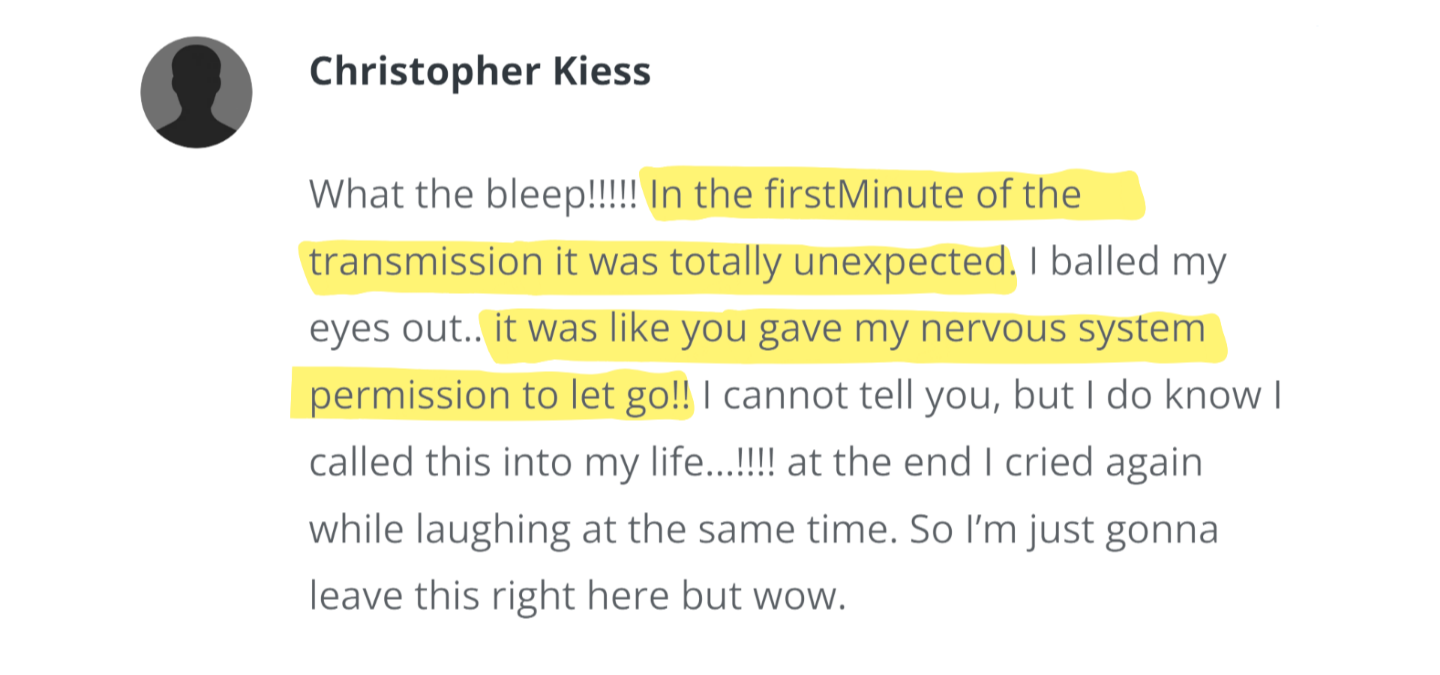Click the "What the bleep!!!!!" opening text
The width and height of the screenshot is (1440, 675).
click(x=474, y=193)
